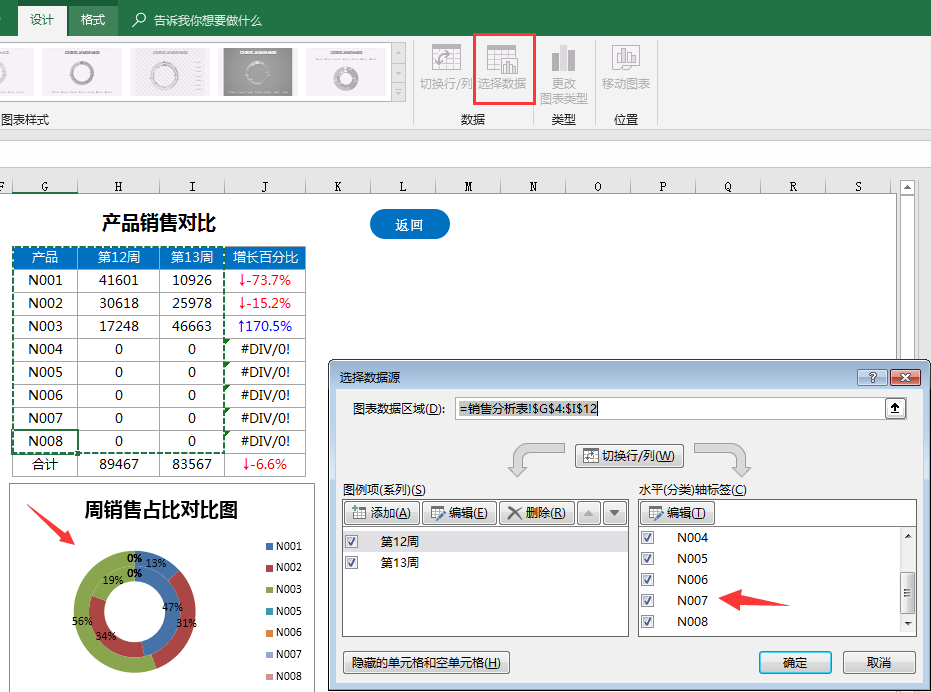This screenshot has width=931, height=692.
Task: Uncheck the N006 category checkbox
Action: coord(648,579)
